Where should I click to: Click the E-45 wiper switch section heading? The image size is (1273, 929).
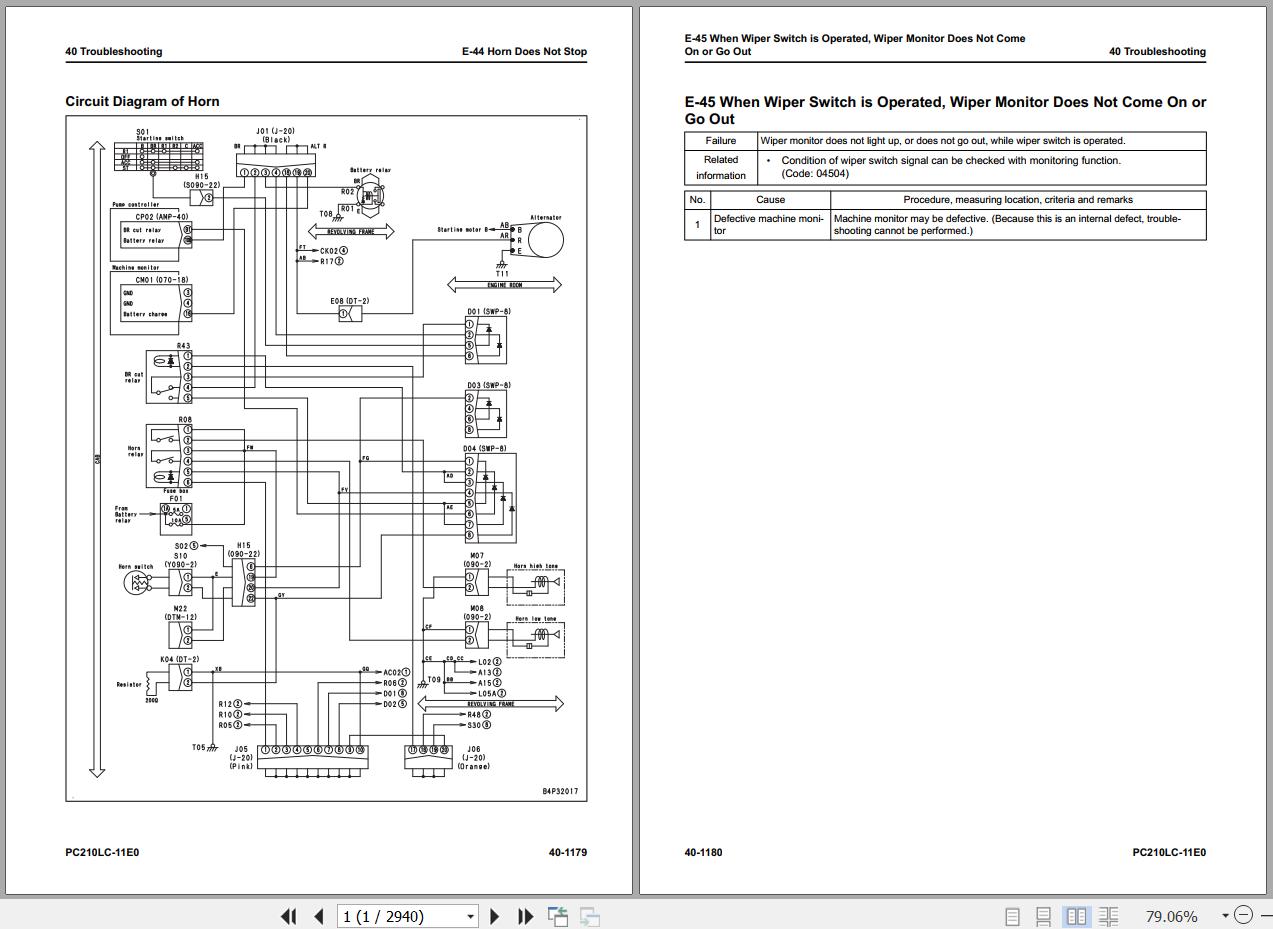(x=945, y=110)
